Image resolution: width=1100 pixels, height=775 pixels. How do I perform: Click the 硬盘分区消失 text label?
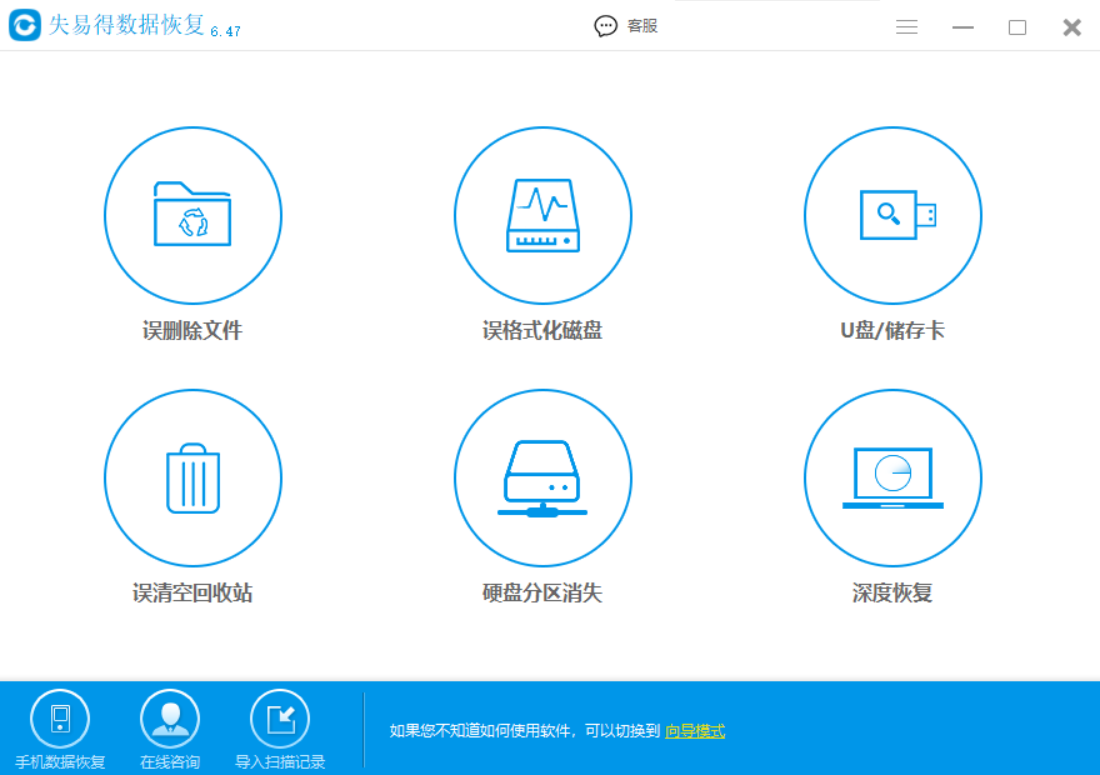point(543,593)
